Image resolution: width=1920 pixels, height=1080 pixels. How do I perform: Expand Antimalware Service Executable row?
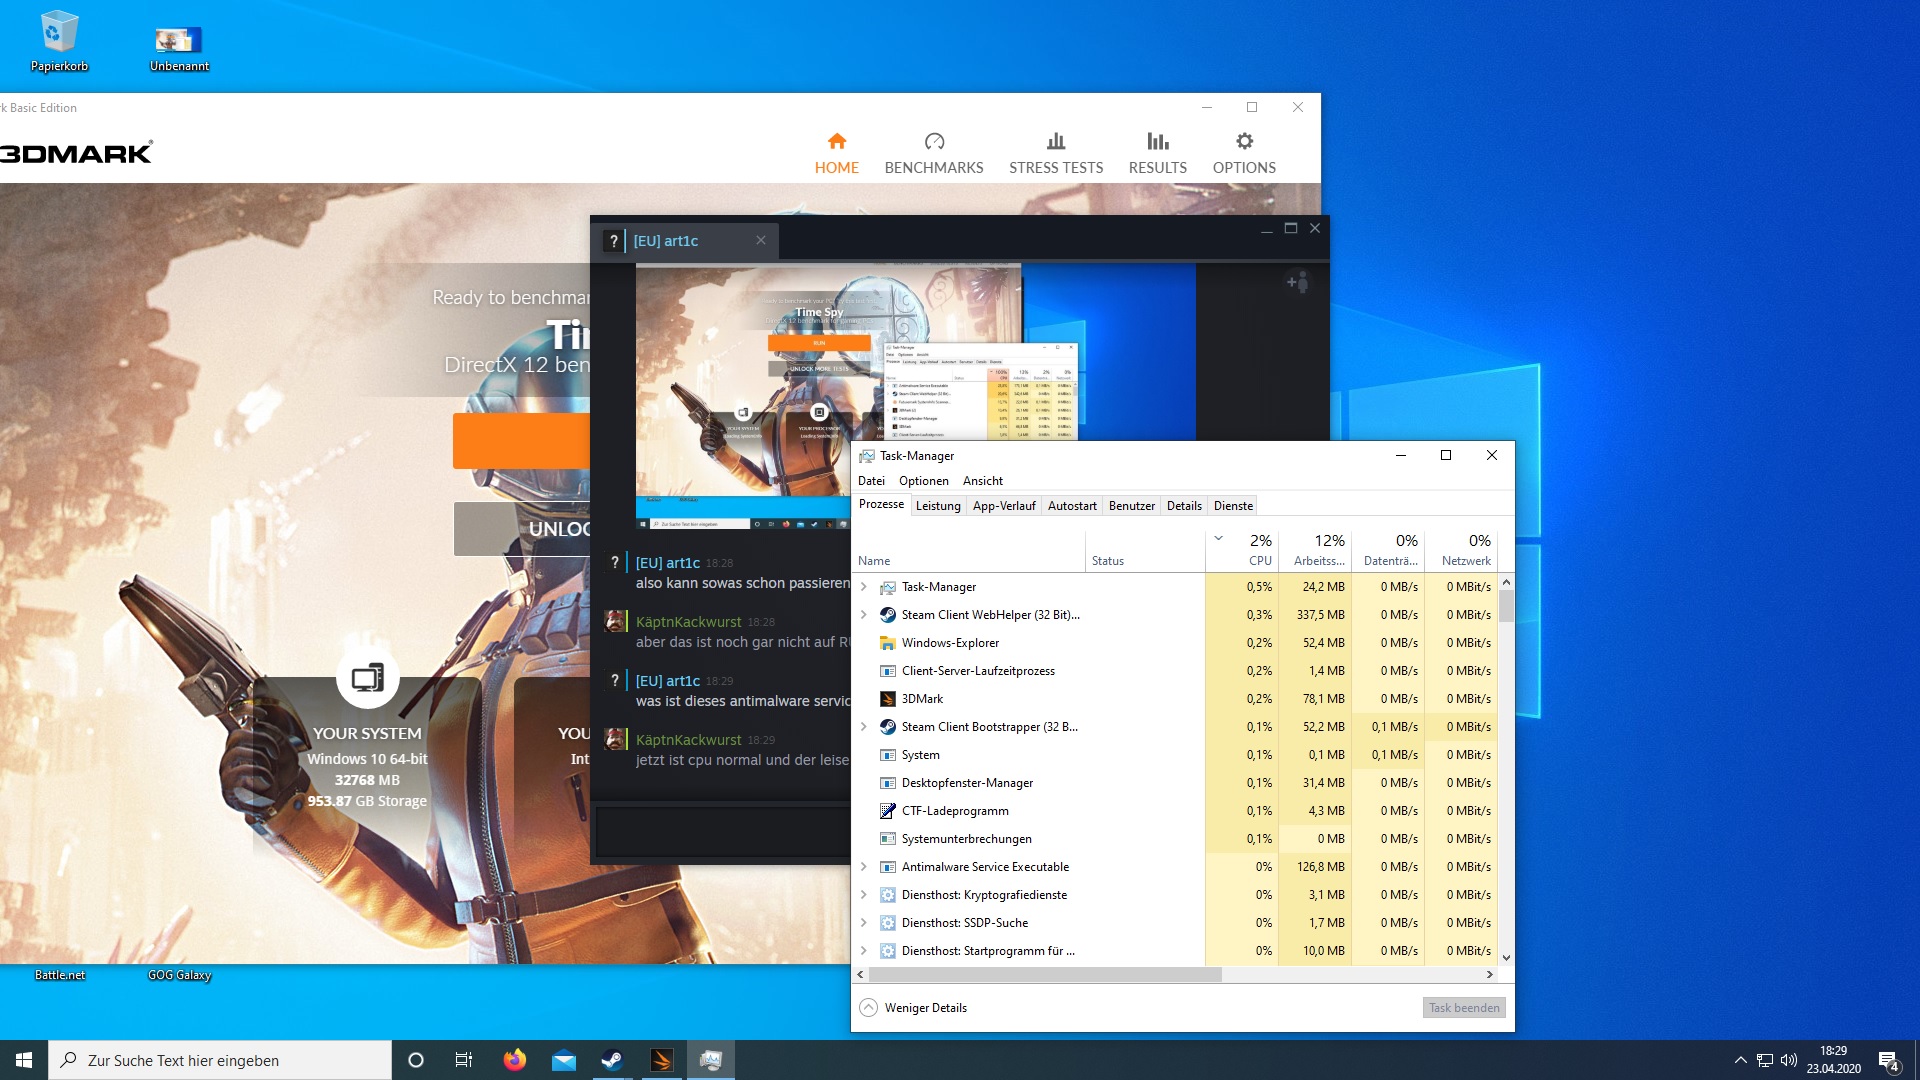[x=864, y=867]
